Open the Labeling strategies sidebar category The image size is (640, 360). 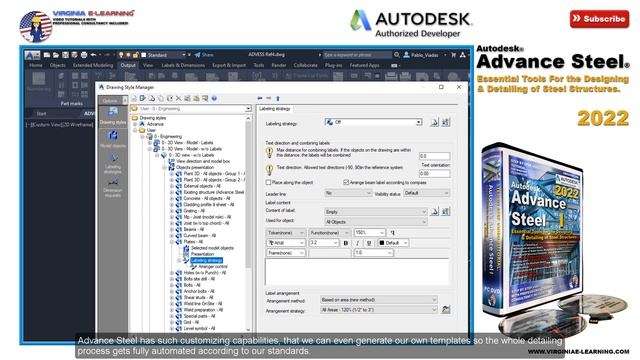tap(113, 163)
